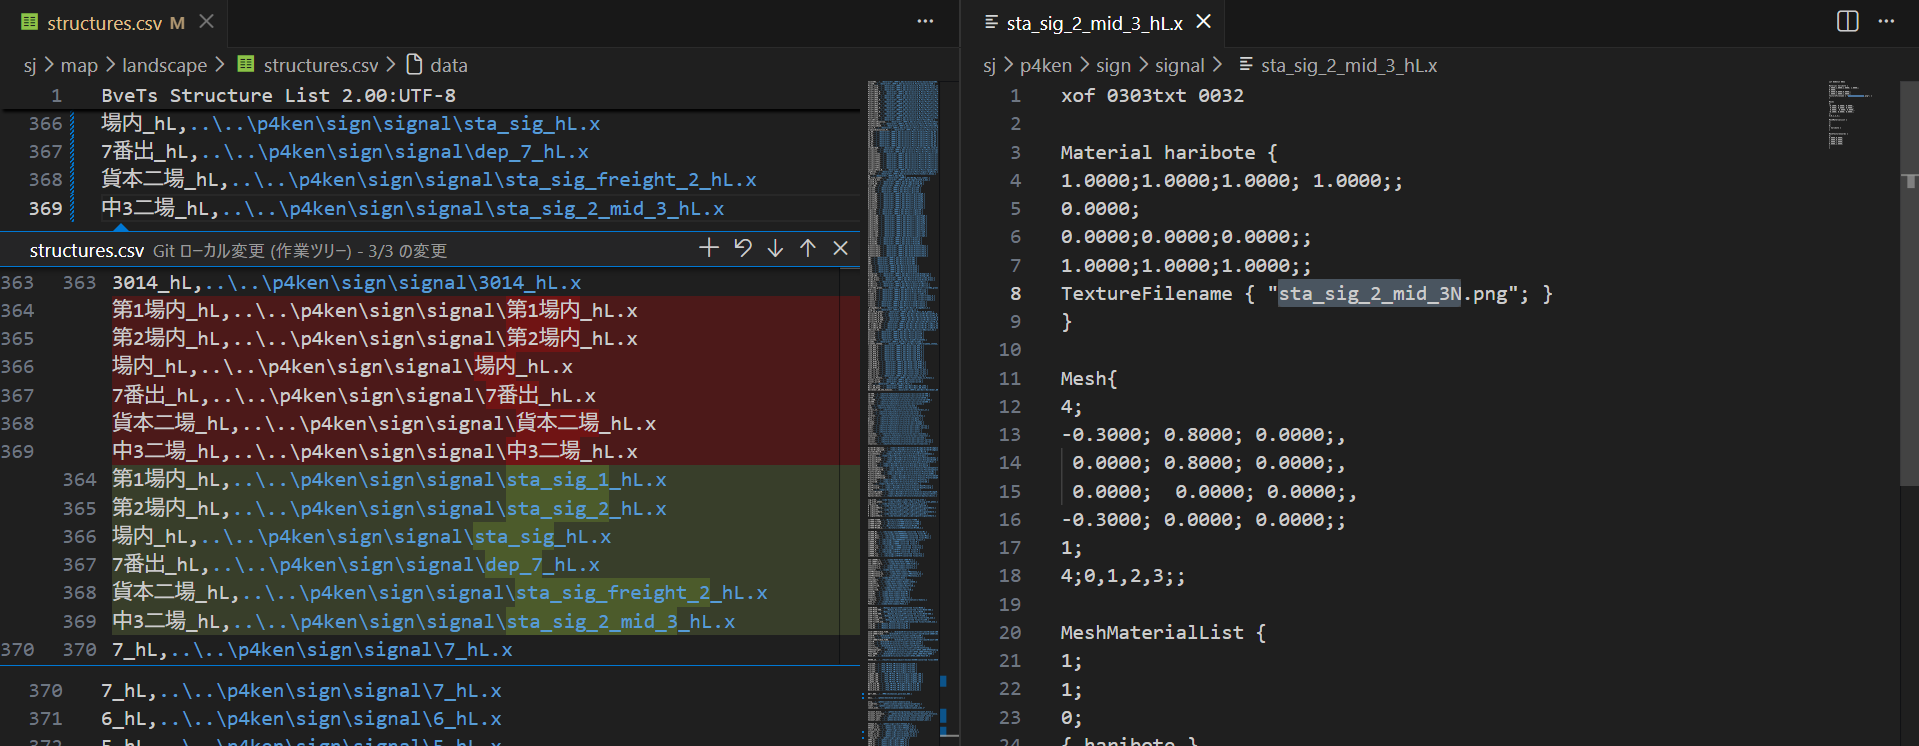Close the sta_sig_2_mid_3_hL.x tab

pos(1204,22)
